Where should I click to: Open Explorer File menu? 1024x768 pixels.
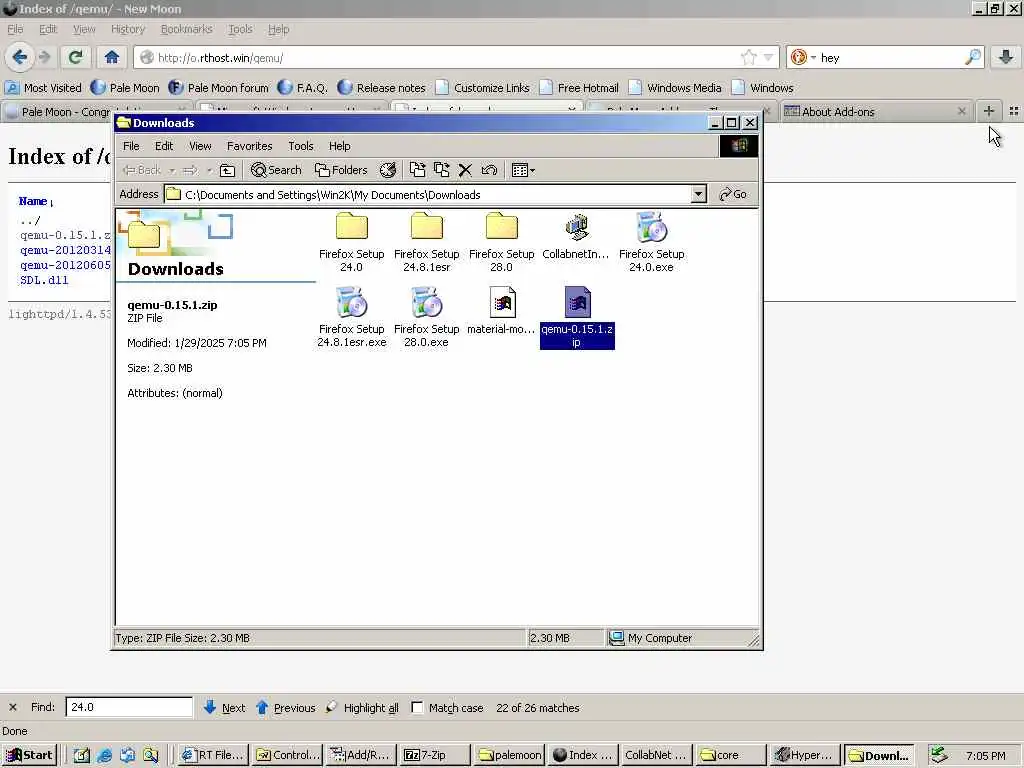(x=131, y=146)
